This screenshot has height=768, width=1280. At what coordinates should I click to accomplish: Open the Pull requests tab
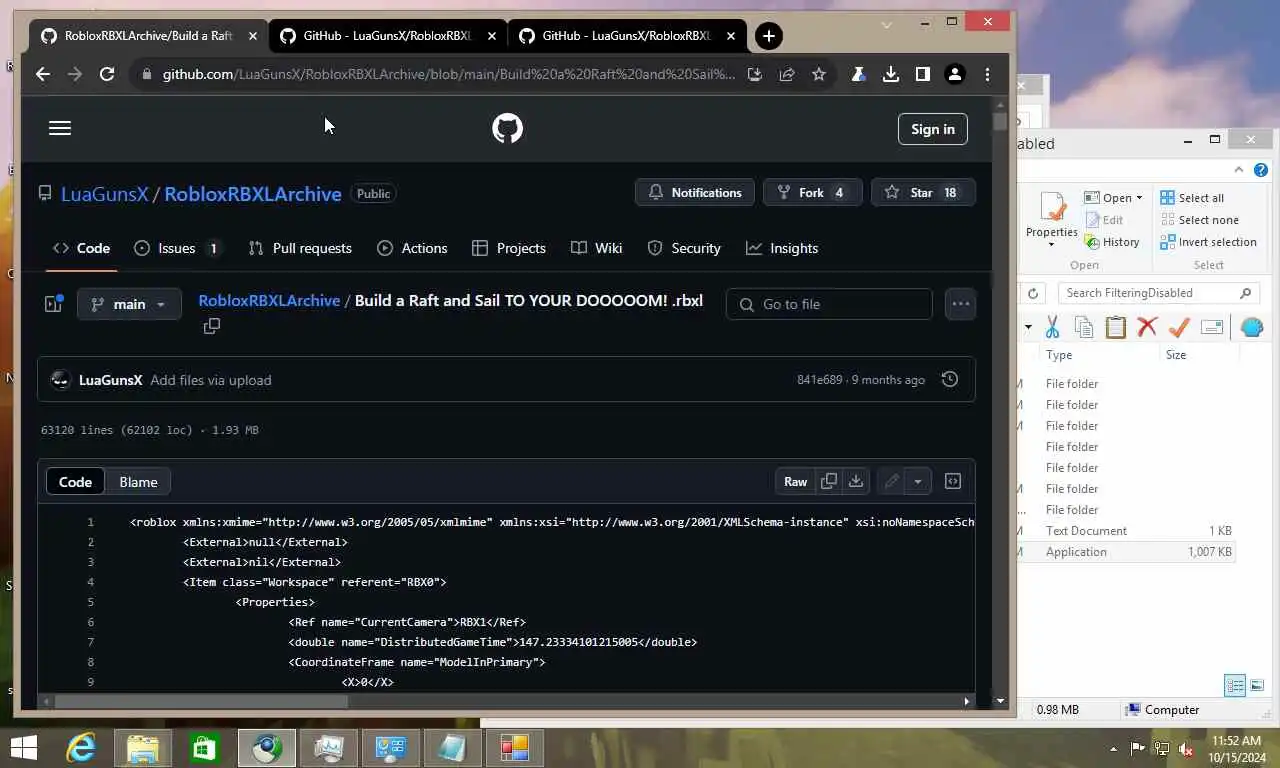pyautogui.click(x=300, y=248)
